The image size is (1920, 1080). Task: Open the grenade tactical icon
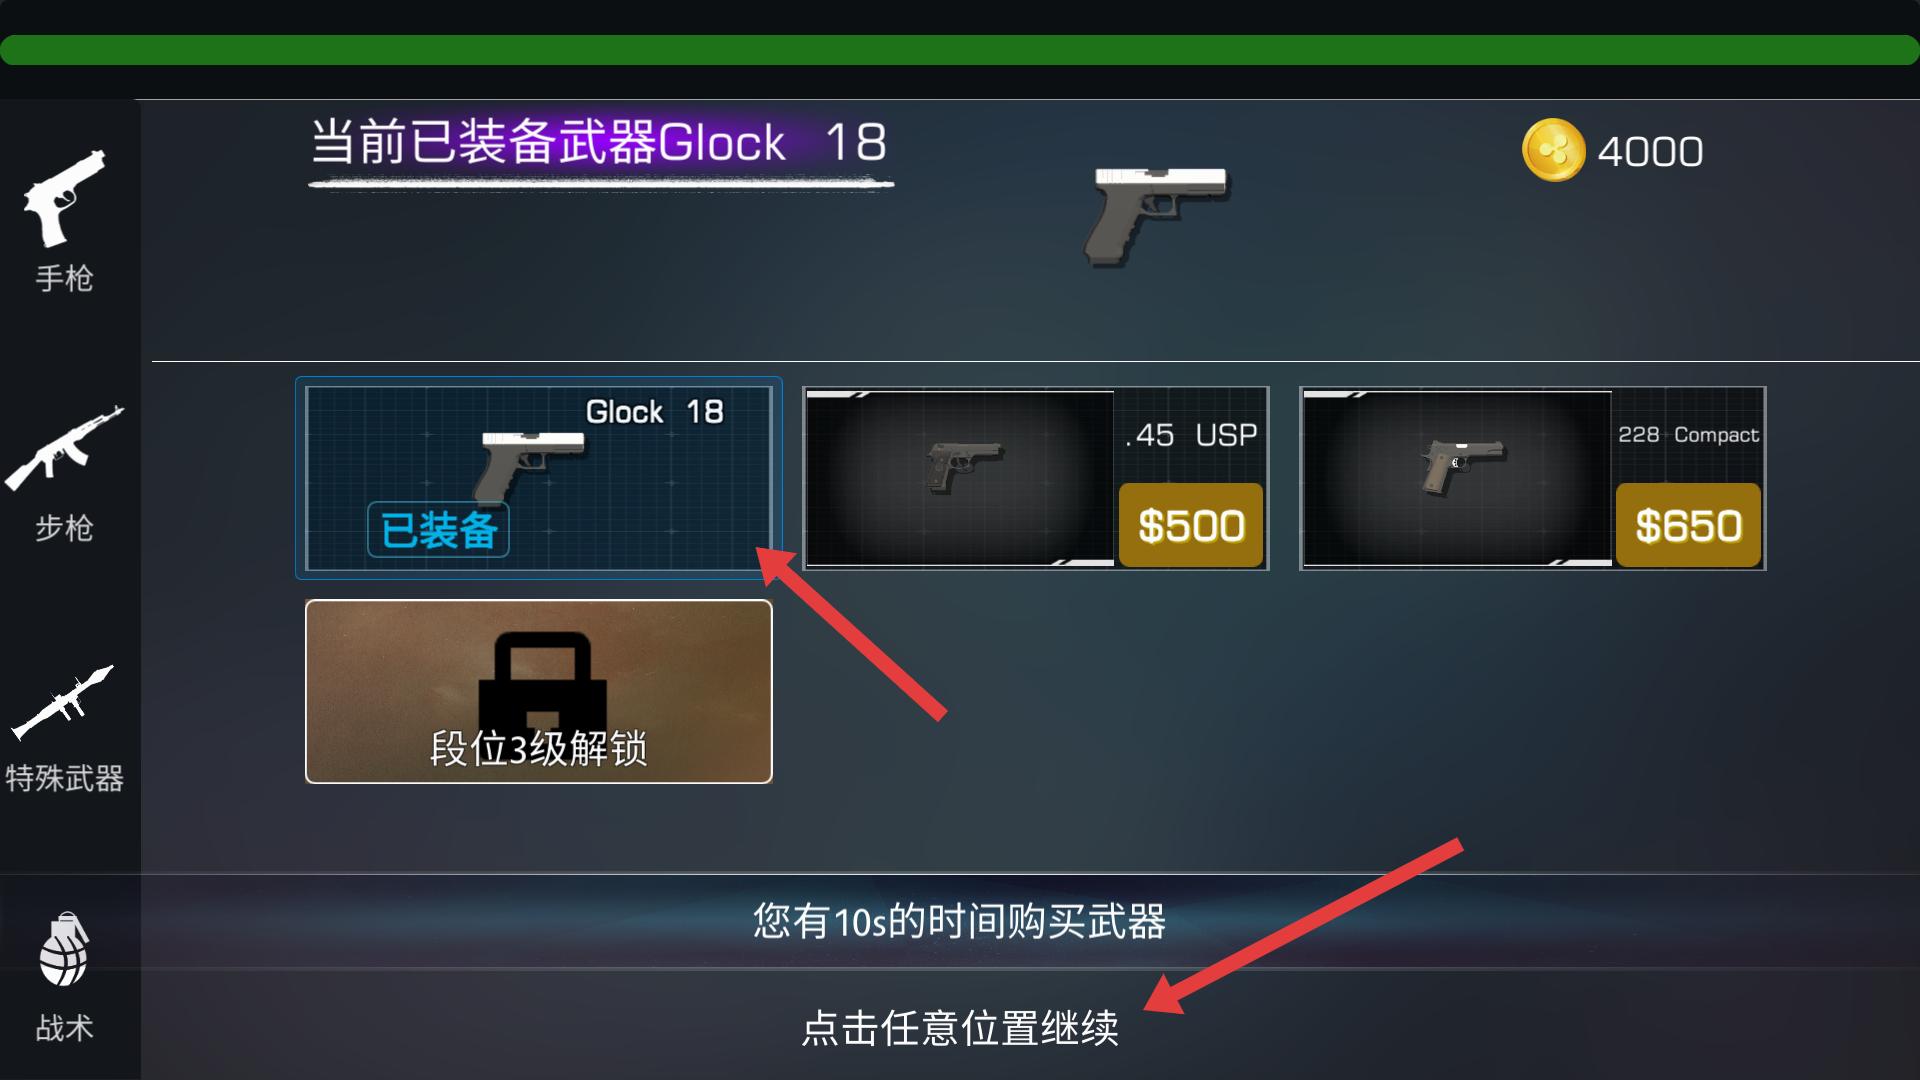65,948
